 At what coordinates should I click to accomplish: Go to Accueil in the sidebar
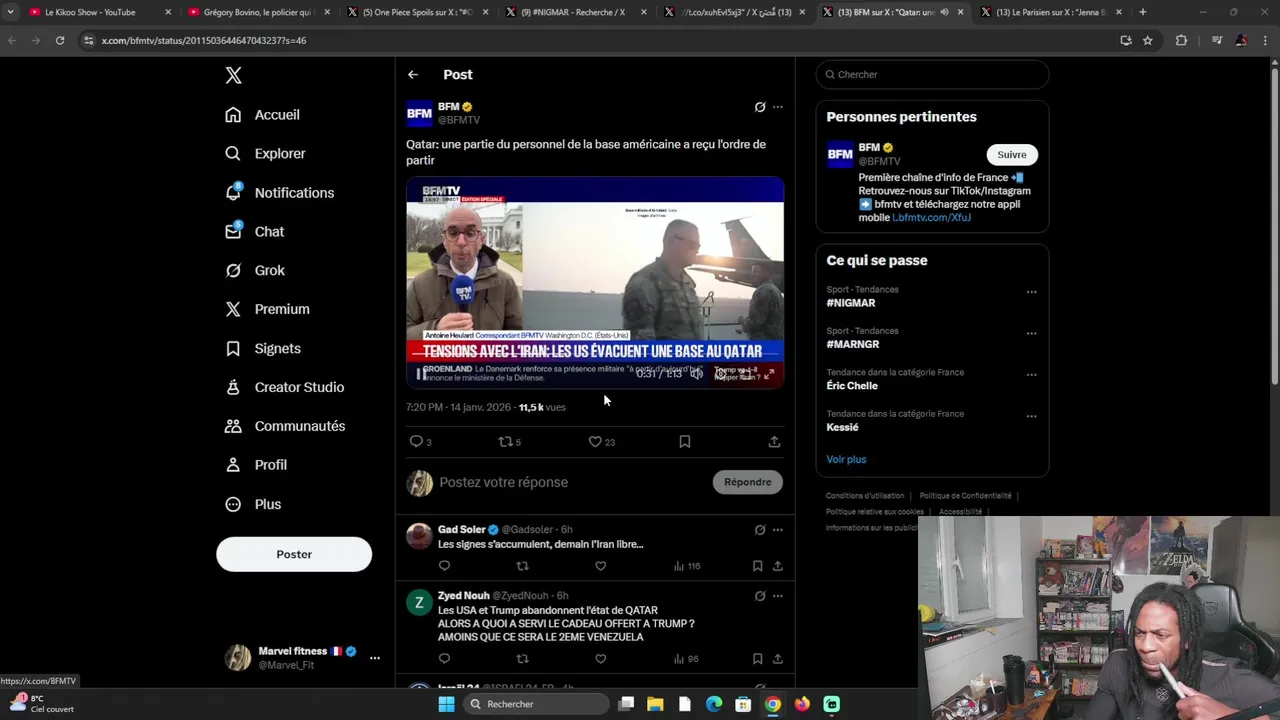click(x=263, y=115)
